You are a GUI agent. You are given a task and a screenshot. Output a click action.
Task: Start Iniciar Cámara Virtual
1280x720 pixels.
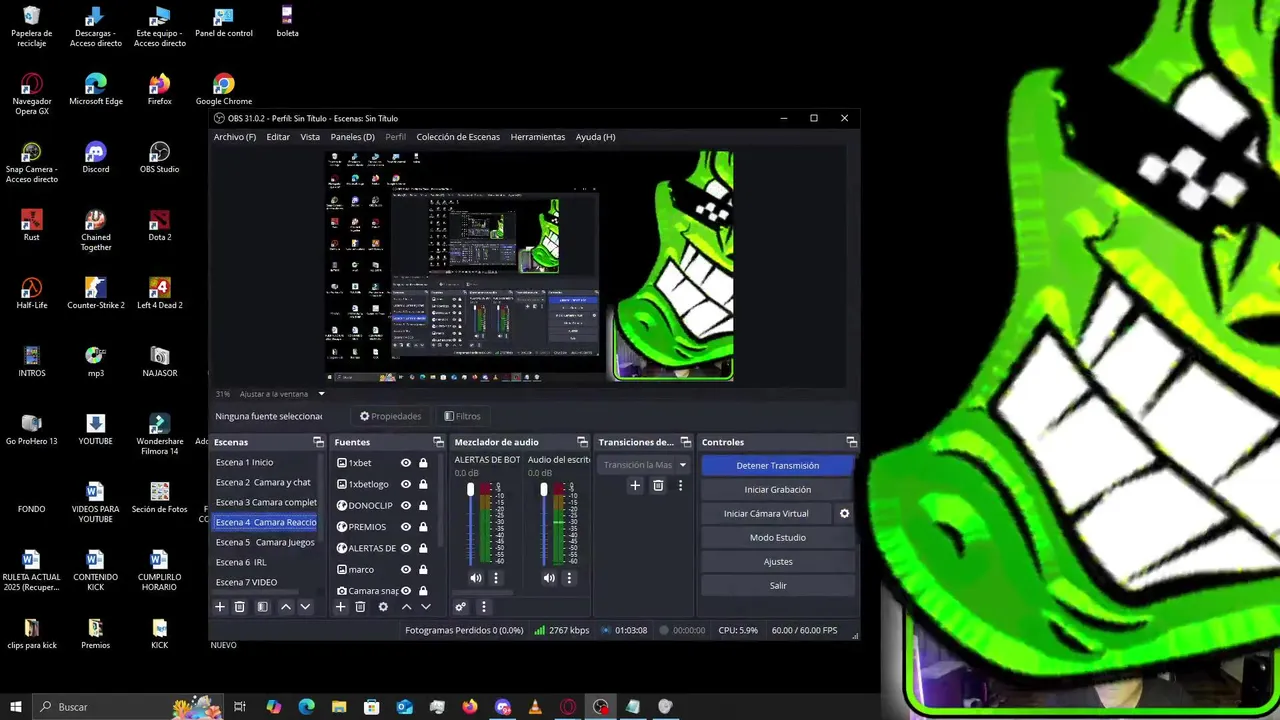point(766,513)
